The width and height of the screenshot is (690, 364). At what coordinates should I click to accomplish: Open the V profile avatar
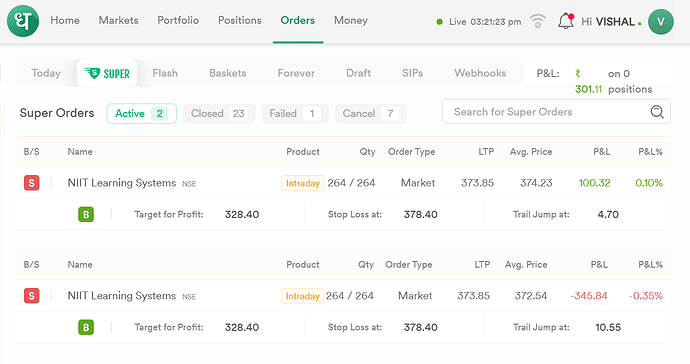coord(661,22)
